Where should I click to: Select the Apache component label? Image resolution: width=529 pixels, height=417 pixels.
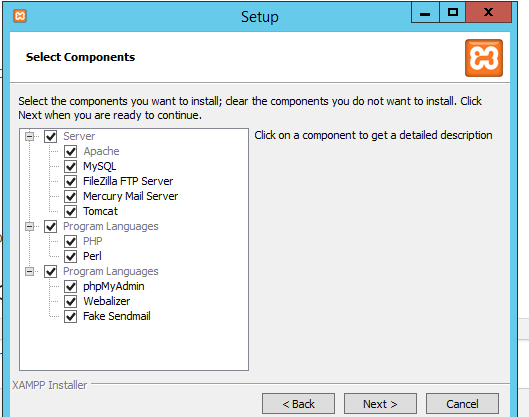coord(101,151)
